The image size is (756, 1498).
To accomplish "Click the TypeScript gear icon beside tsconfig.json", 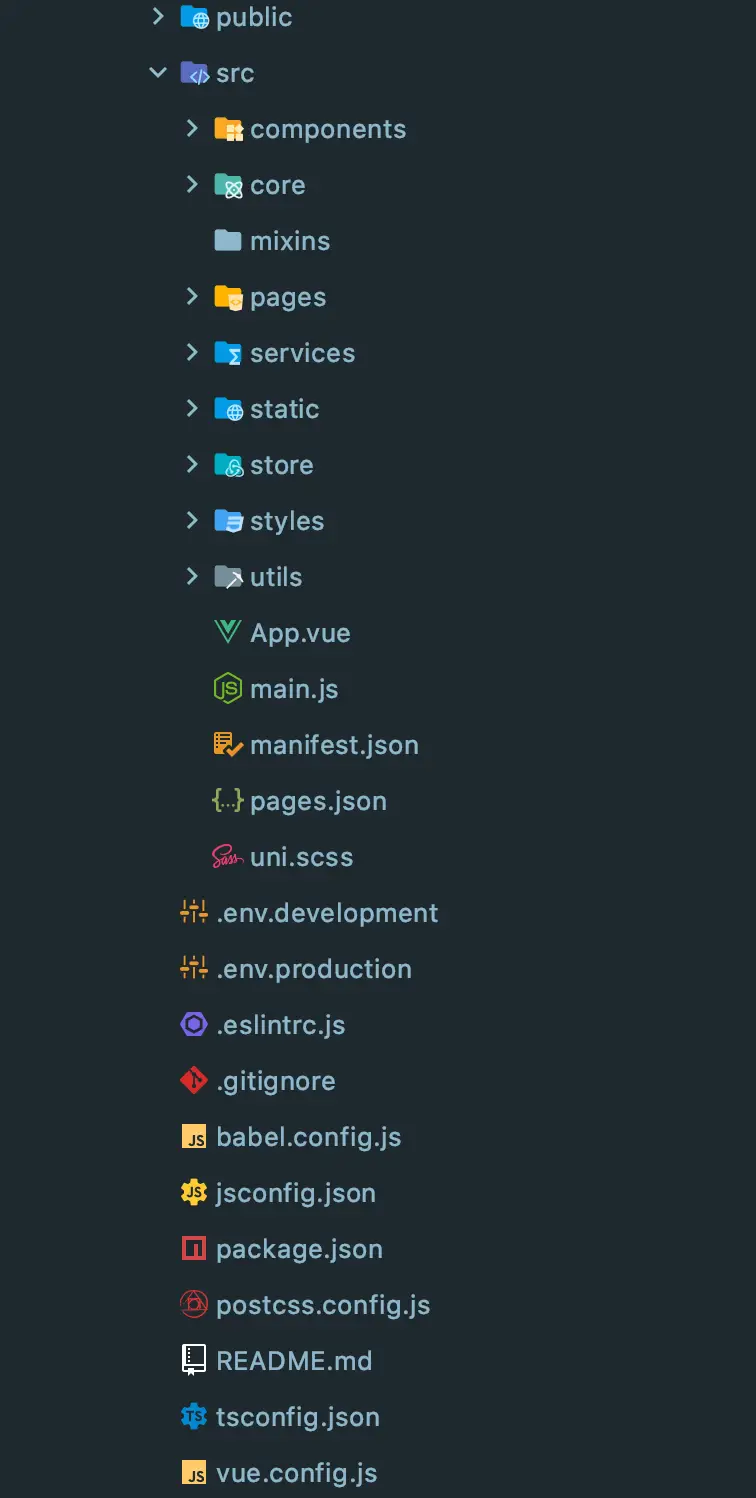I will (x=194, y=1417).
